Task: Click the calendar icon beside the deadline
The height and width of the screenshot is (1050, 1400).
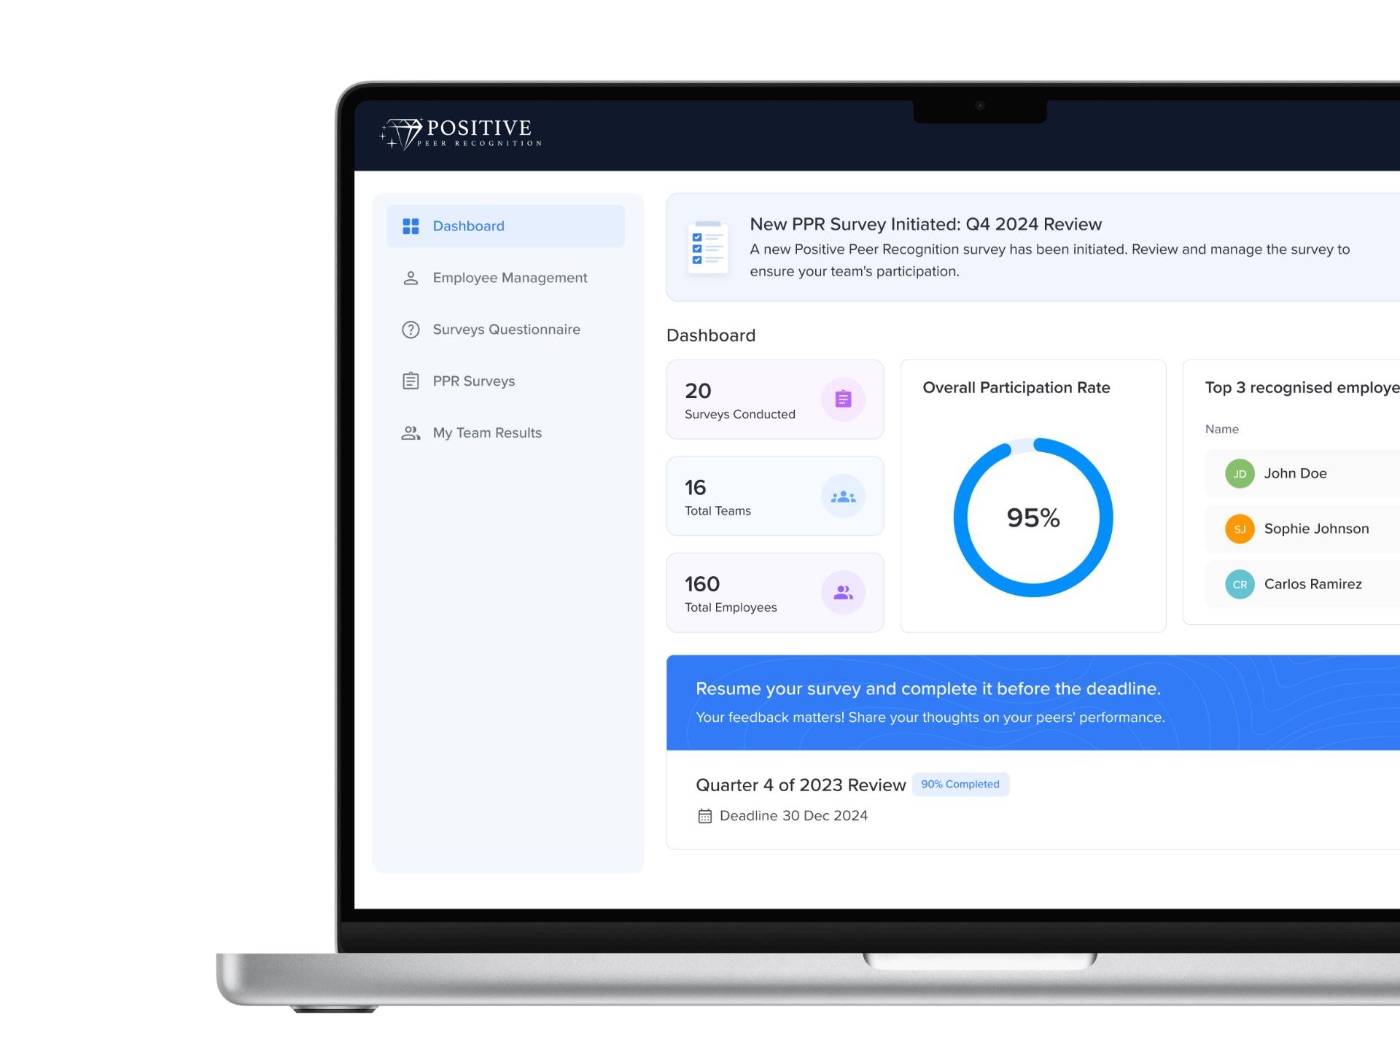Action: [705, 816]
